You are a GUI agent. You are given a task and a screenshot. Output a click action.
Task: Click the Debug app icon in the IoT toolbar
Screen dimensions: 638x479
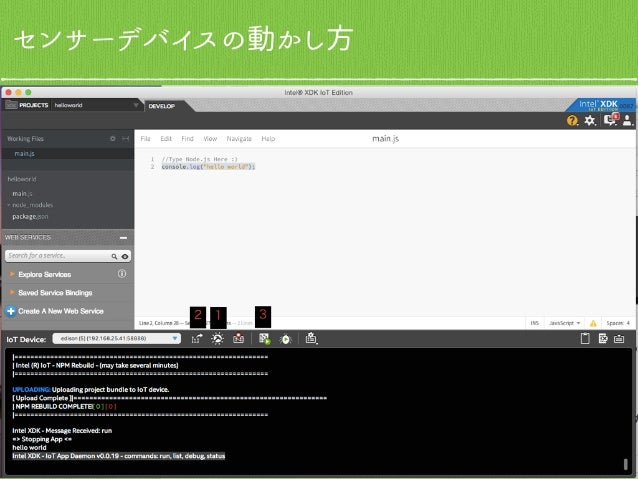click(x=286, y=339)
